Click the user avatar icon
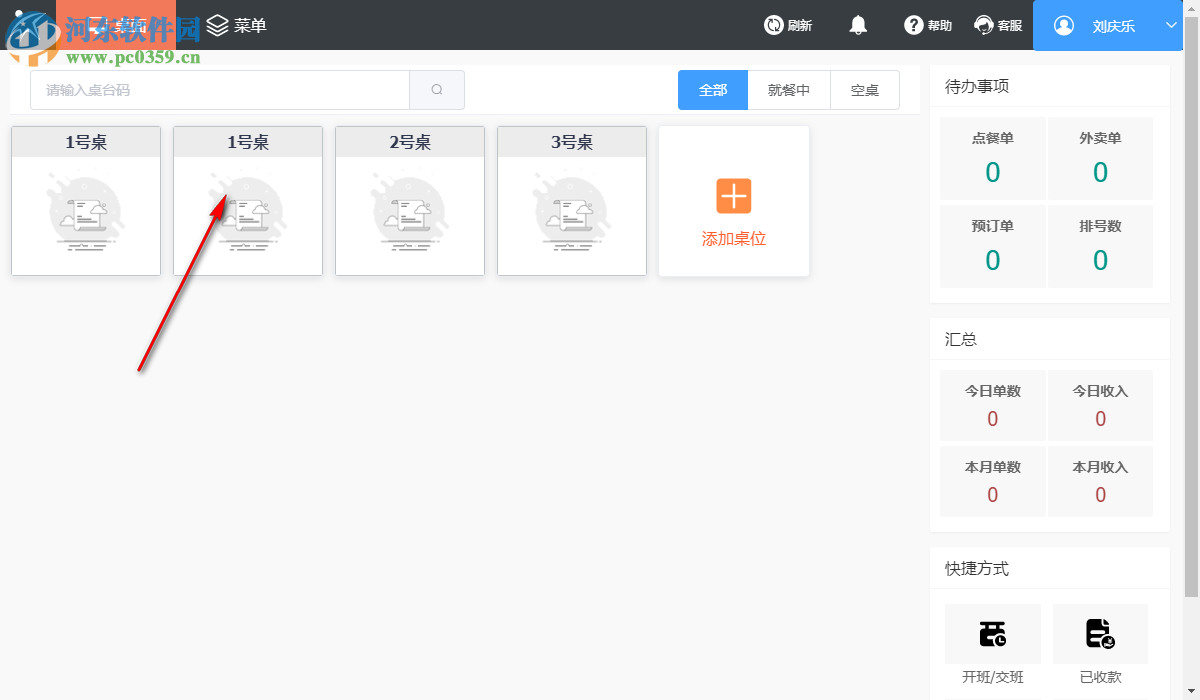 coord(1063,25)
